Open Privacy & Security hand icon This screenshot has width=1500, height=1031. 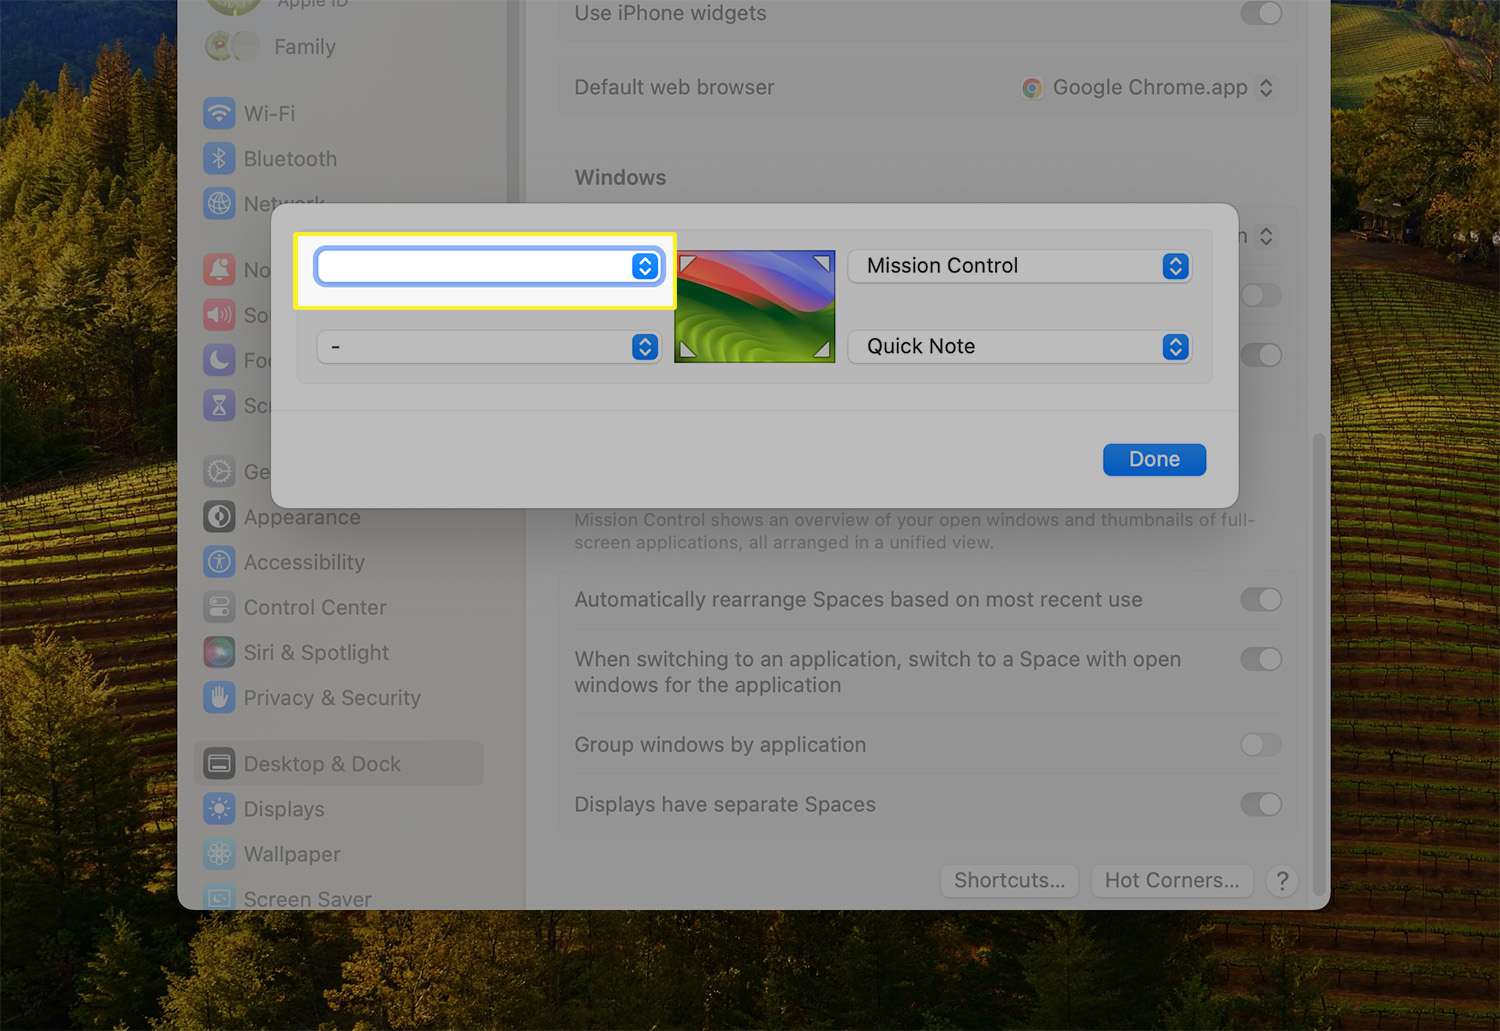pos(219,697)
